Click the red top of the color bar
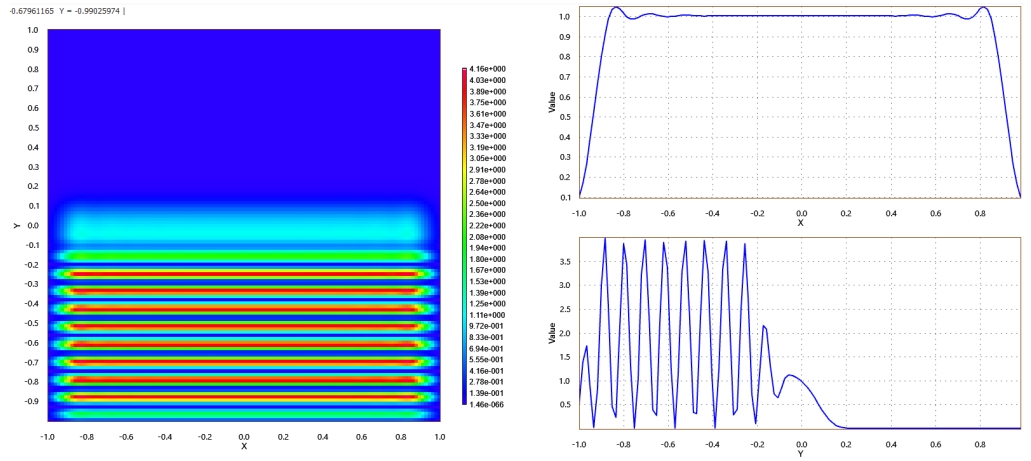This screenshot has width=1031, height=461. click(464, 72)
